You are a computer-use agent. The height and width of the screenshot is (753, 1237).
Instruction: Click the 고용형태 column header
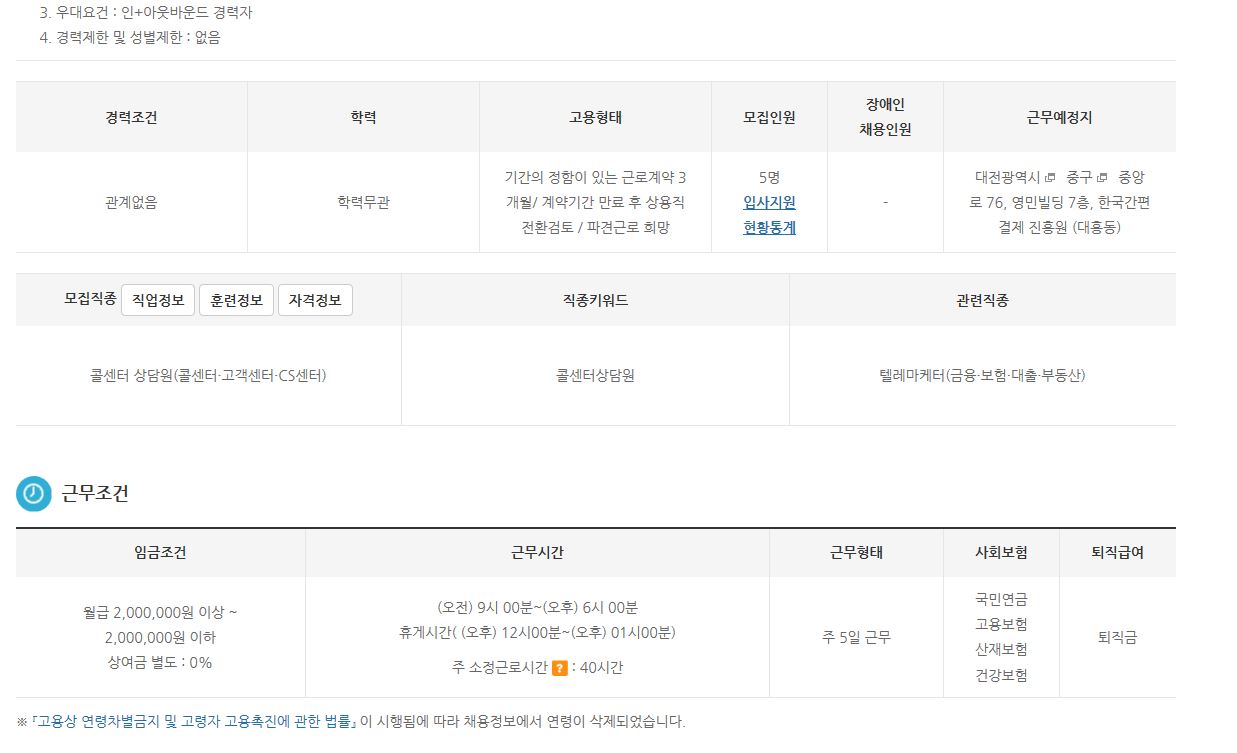pyautogui.click(x=595, y=117)
